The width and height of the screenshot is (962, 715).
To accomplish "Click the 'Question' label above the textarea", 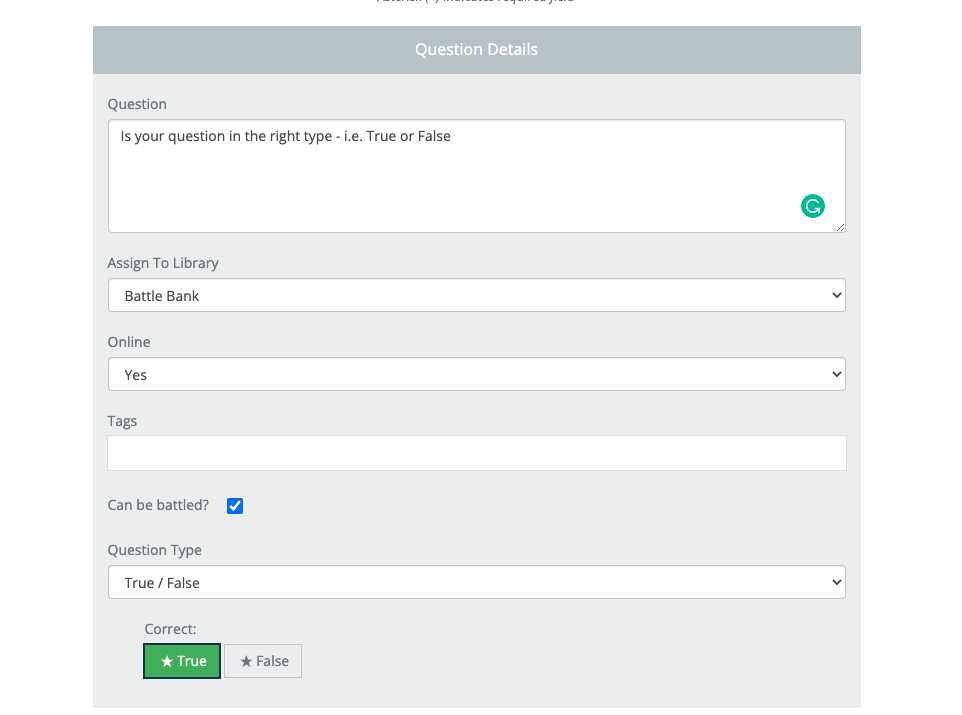I will click(137, 104).
